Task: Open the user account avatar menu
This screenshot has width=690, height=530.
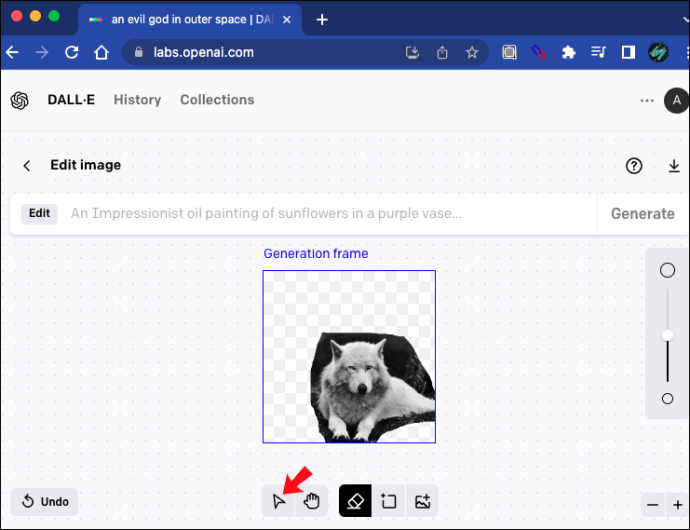Action: (x=676, y=100)
